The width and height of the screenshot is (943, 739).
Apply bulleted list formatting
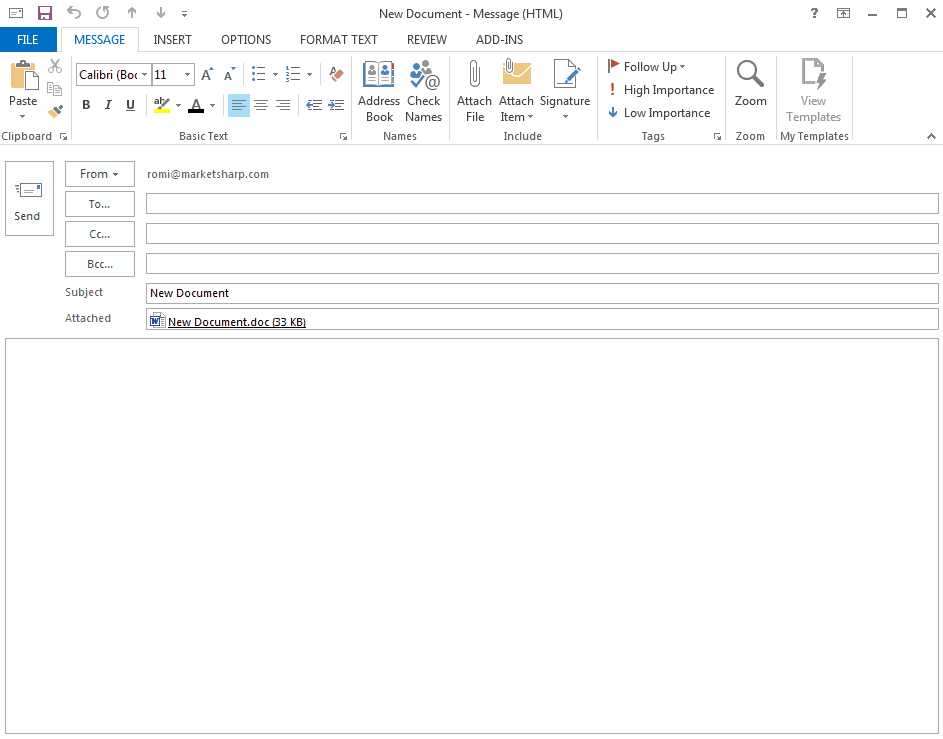click(259, 74)
